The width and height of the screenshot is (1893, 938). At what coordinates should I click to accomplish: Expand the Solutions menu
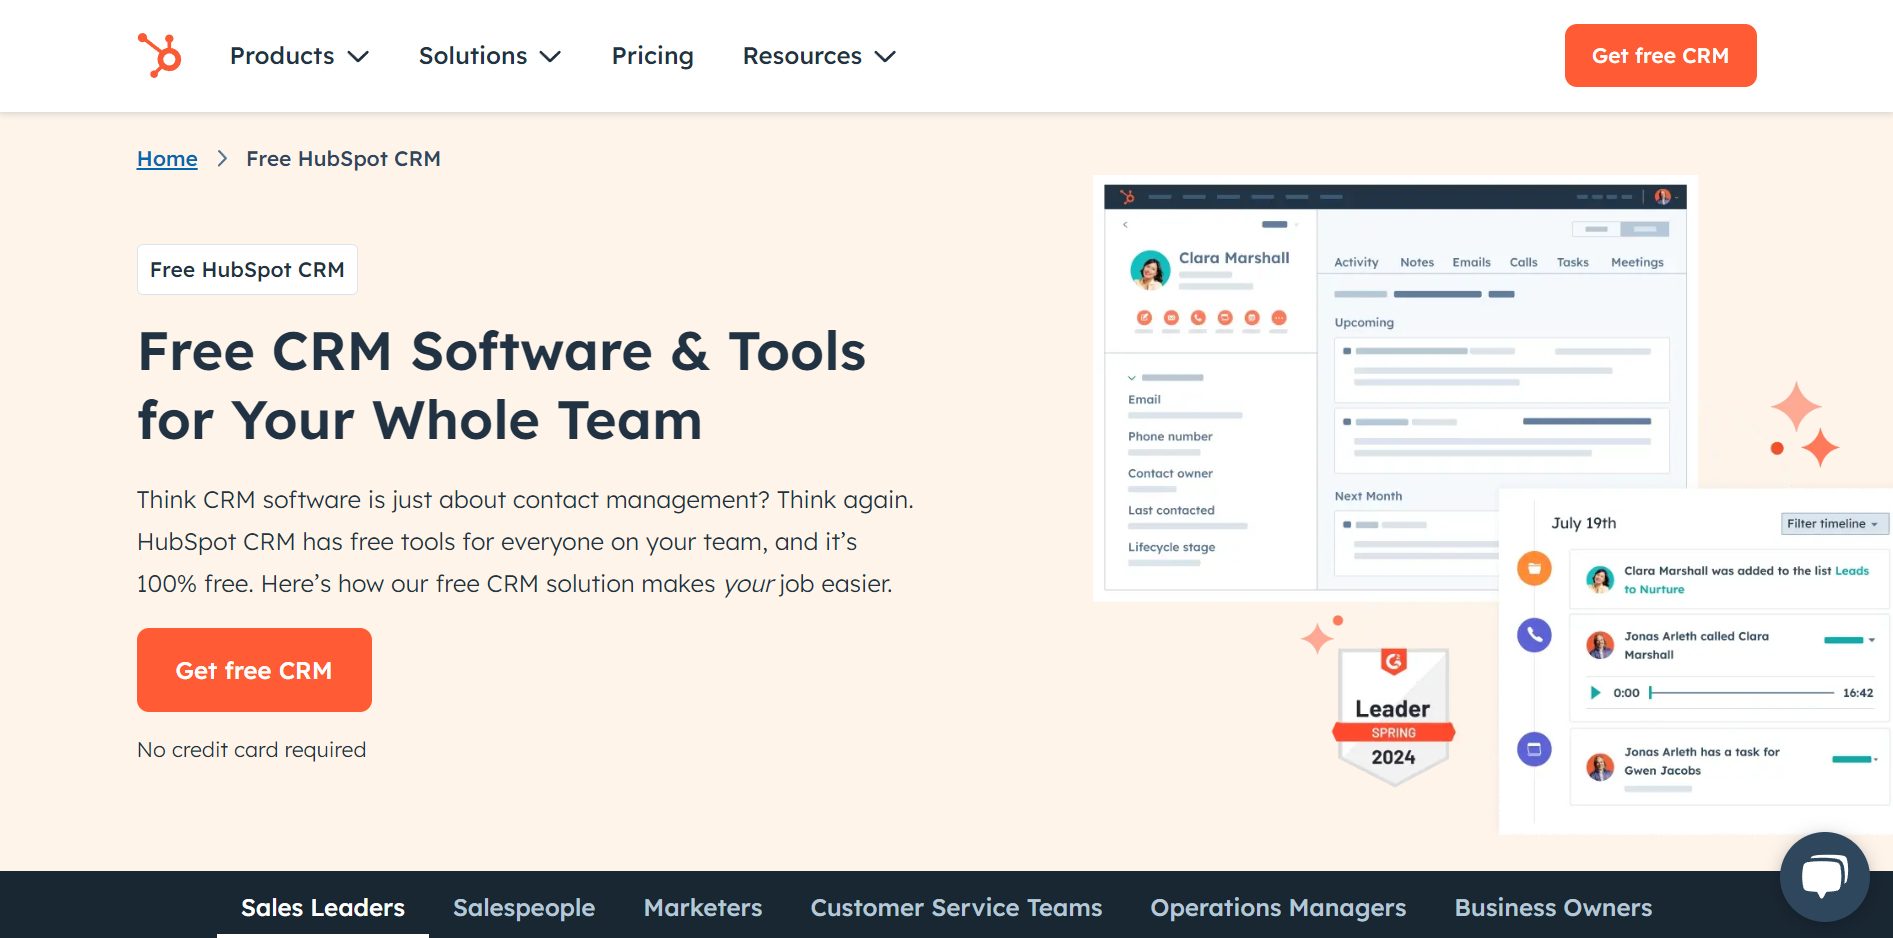(489, 56)
